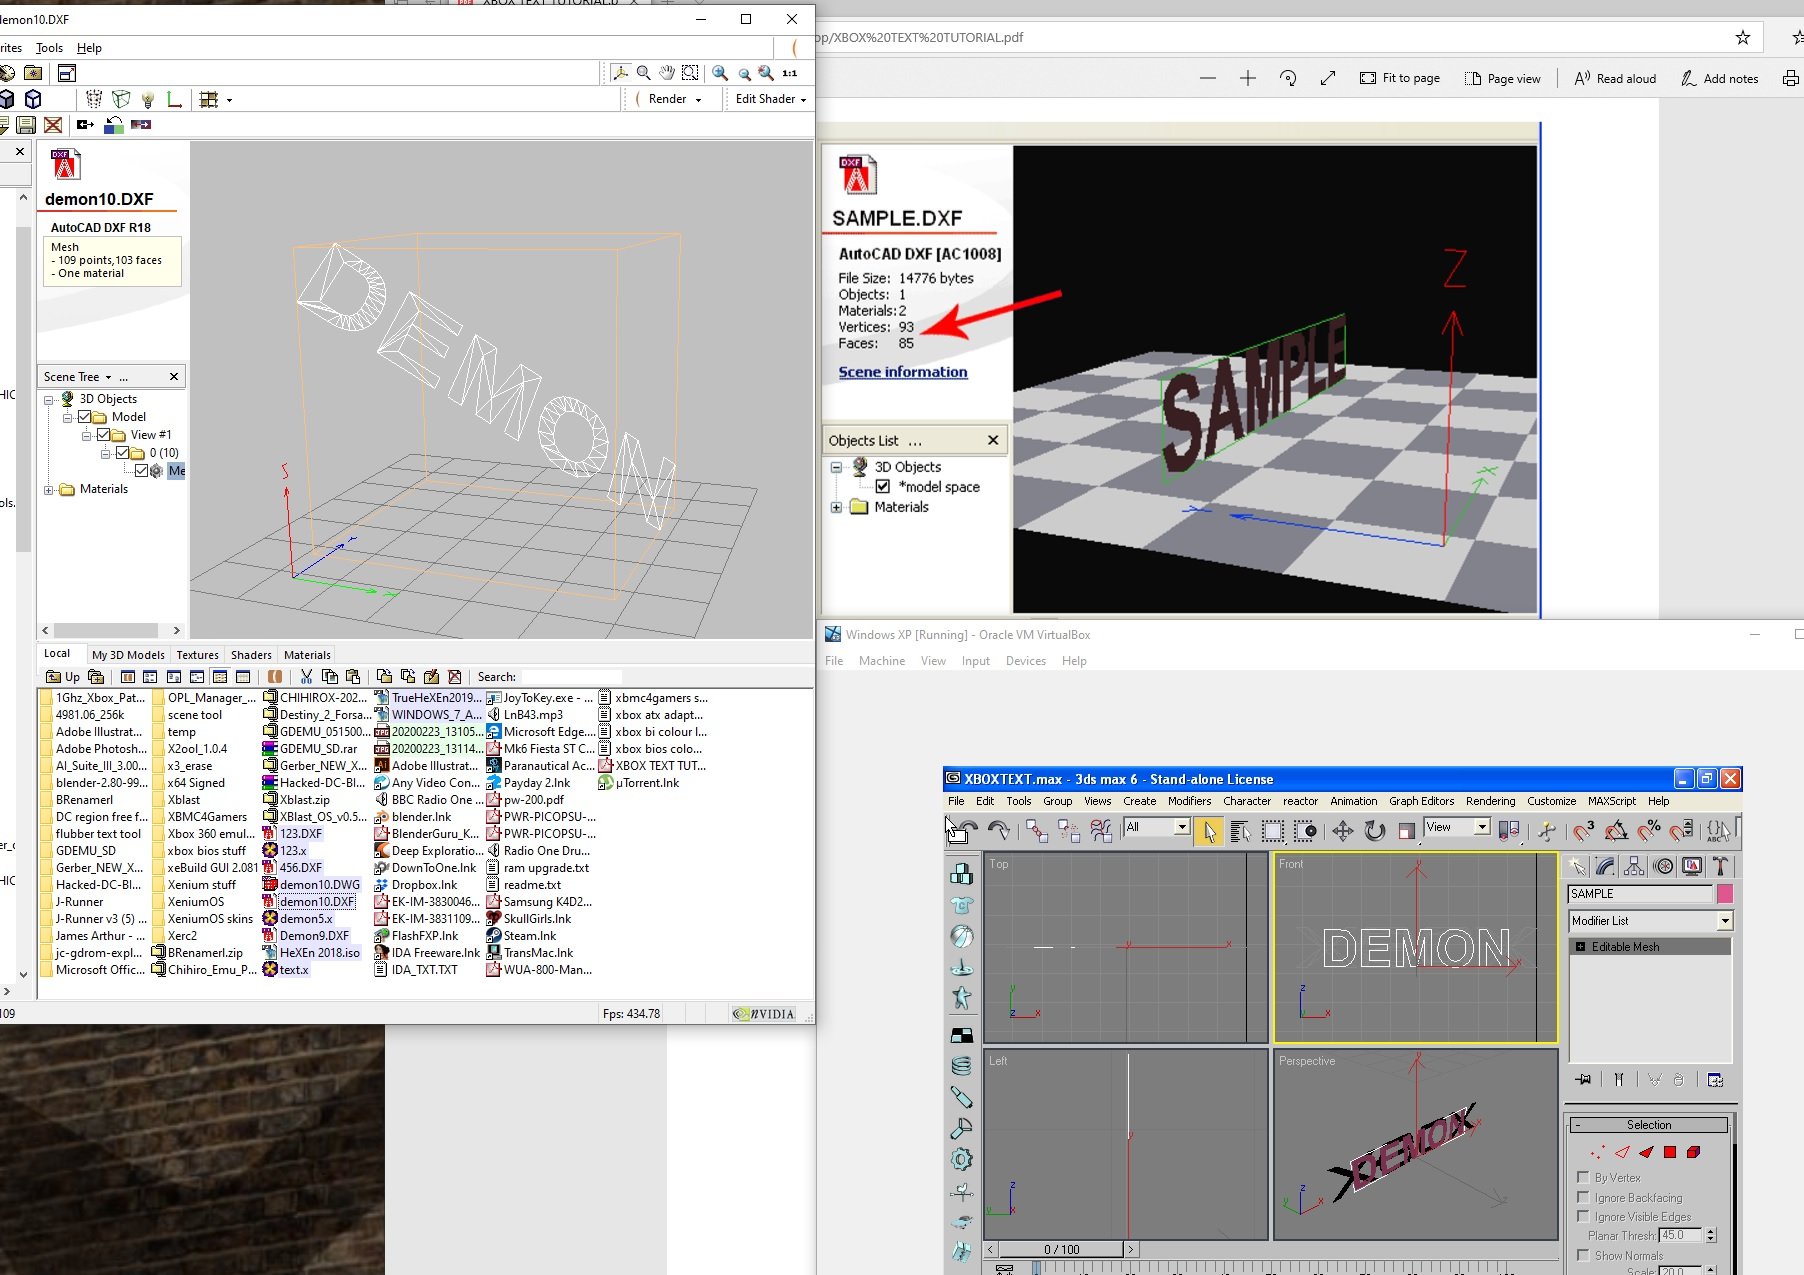Switch to the Textures tab
1804x1275 pixels.
(198, 655)
